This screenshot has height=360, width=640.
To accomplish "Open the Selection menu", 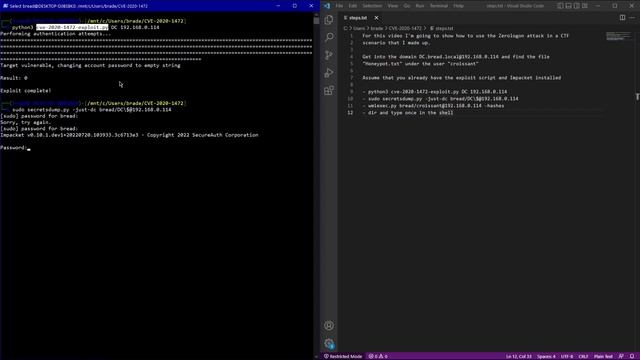I will 372,6.
